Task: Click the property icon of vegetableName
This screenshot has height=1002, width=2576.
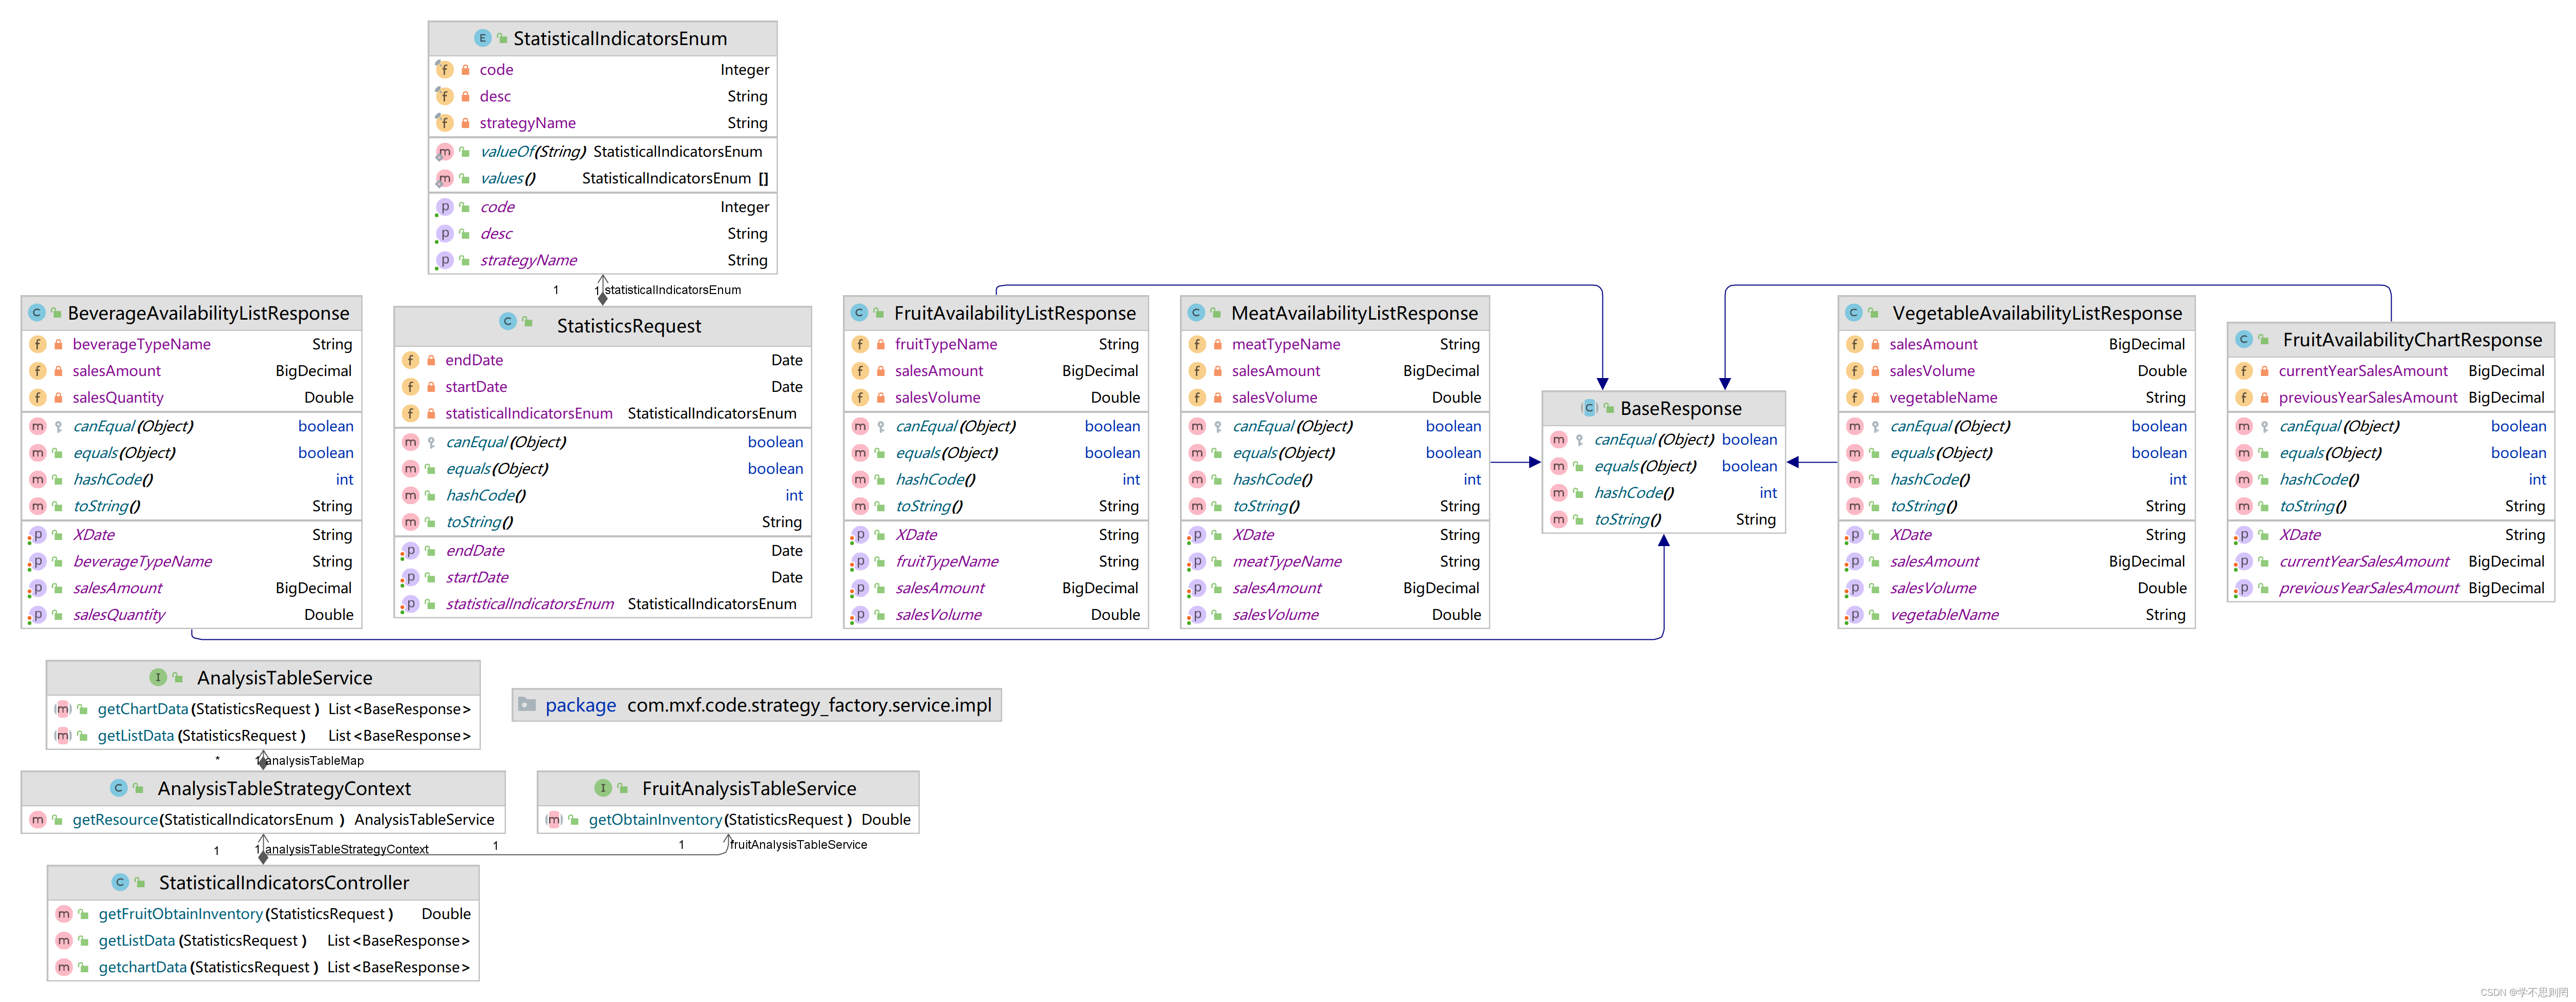Action: pos(1854,615)
